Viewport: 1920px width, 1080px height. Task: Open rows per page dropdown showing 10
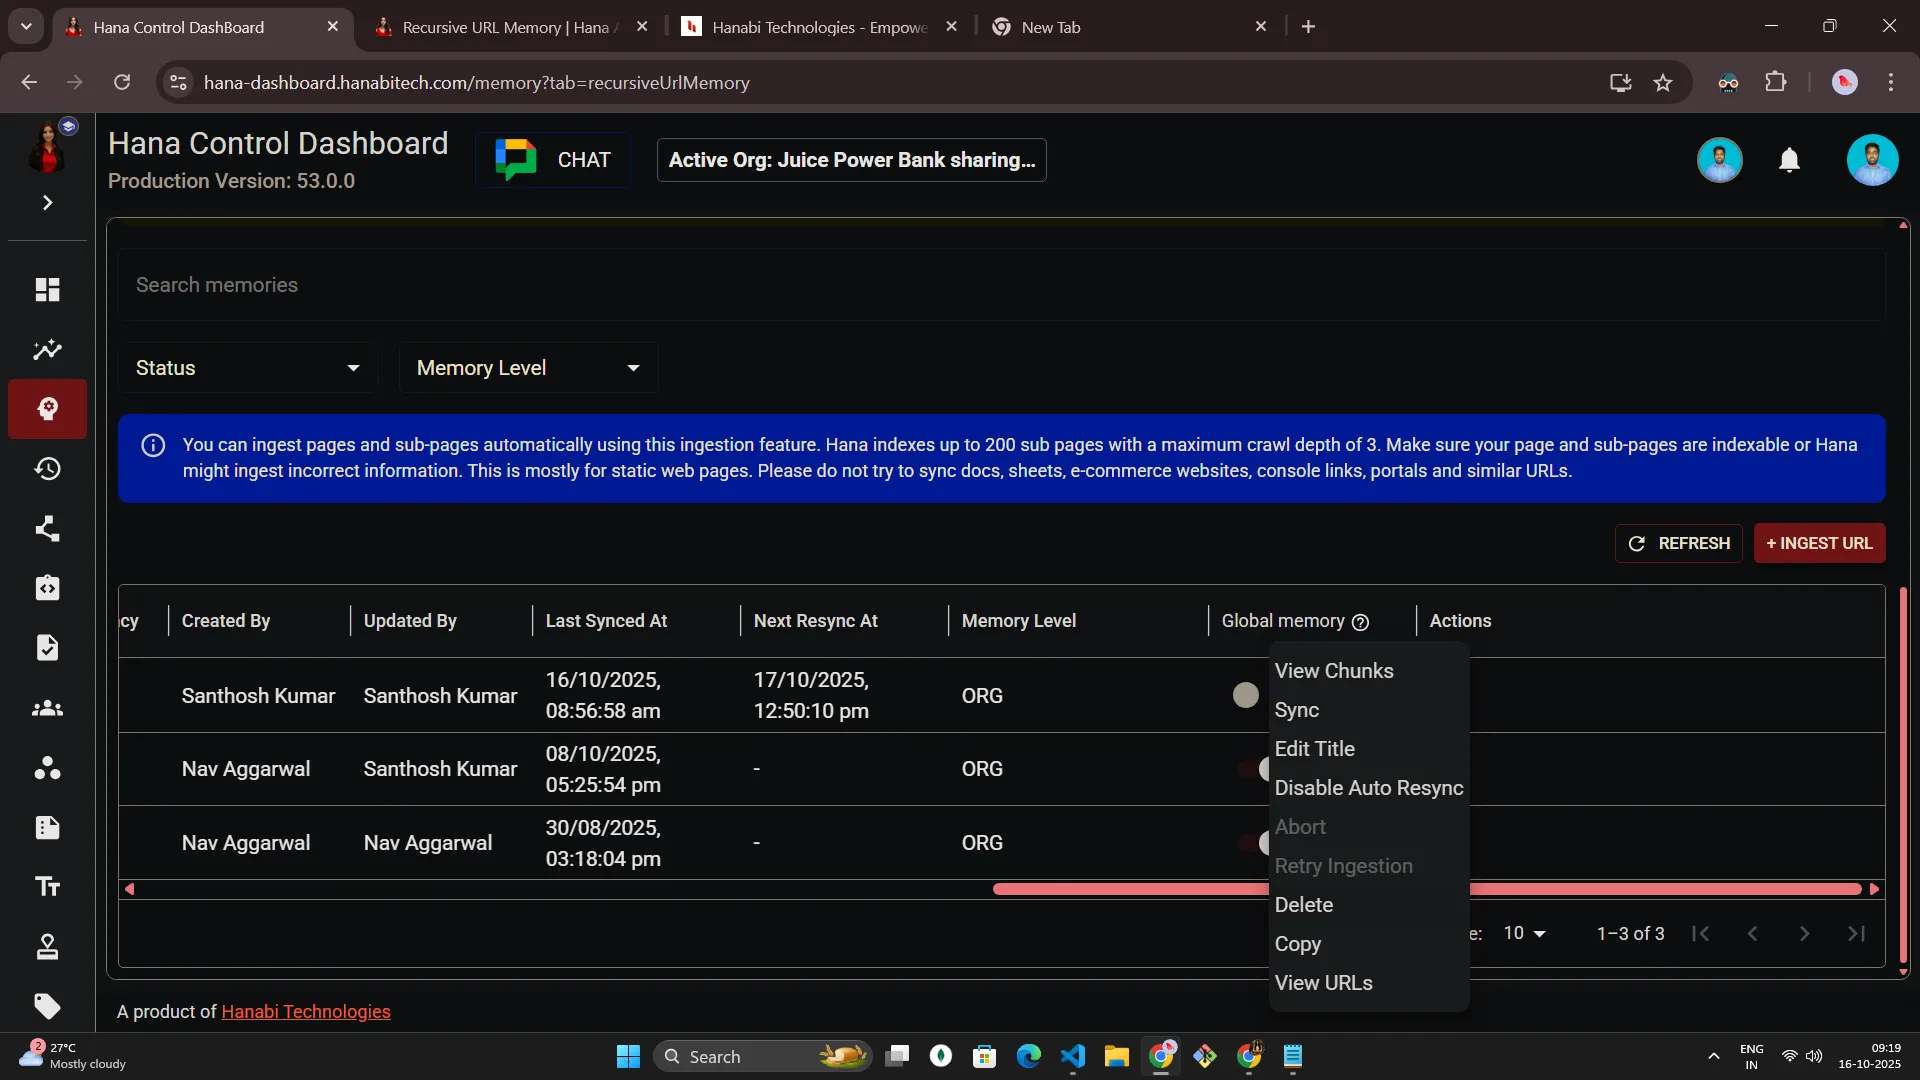coord(1524,933)
